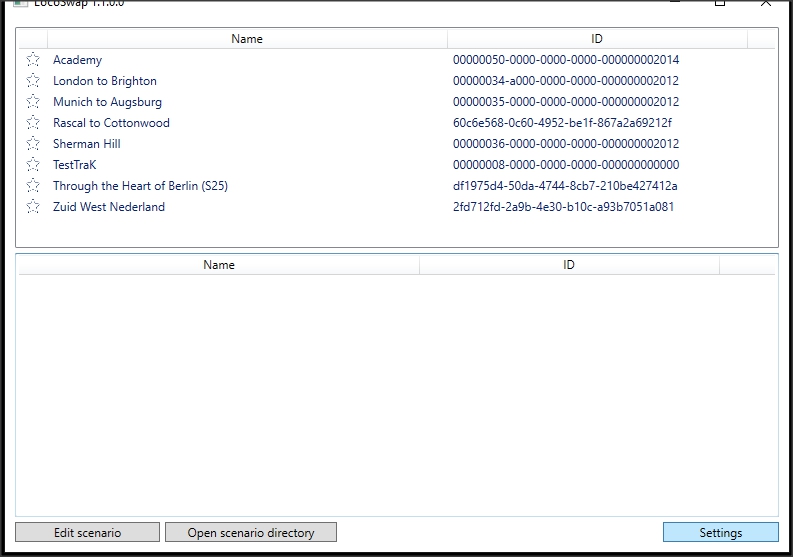Sort routes by the ID column header

pyautogui.click(x=597, y=39)
